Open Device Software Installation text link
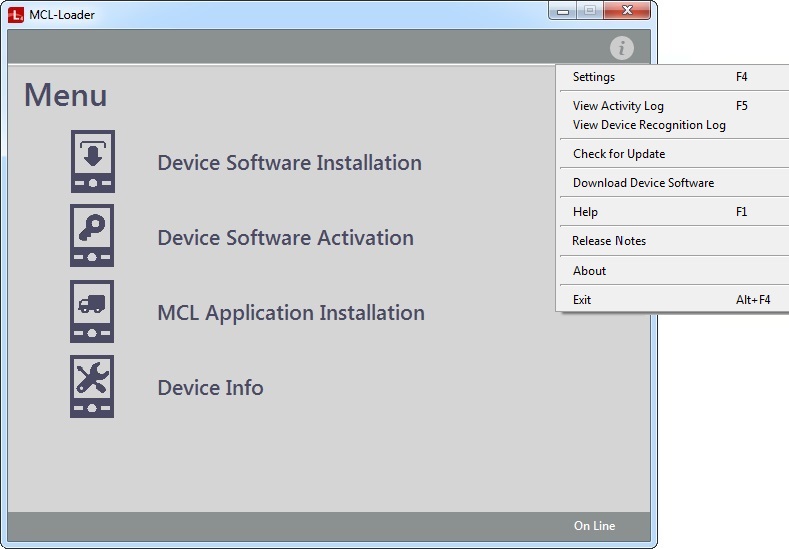Screen dimensions: 789x549 (x=289, y=163)
